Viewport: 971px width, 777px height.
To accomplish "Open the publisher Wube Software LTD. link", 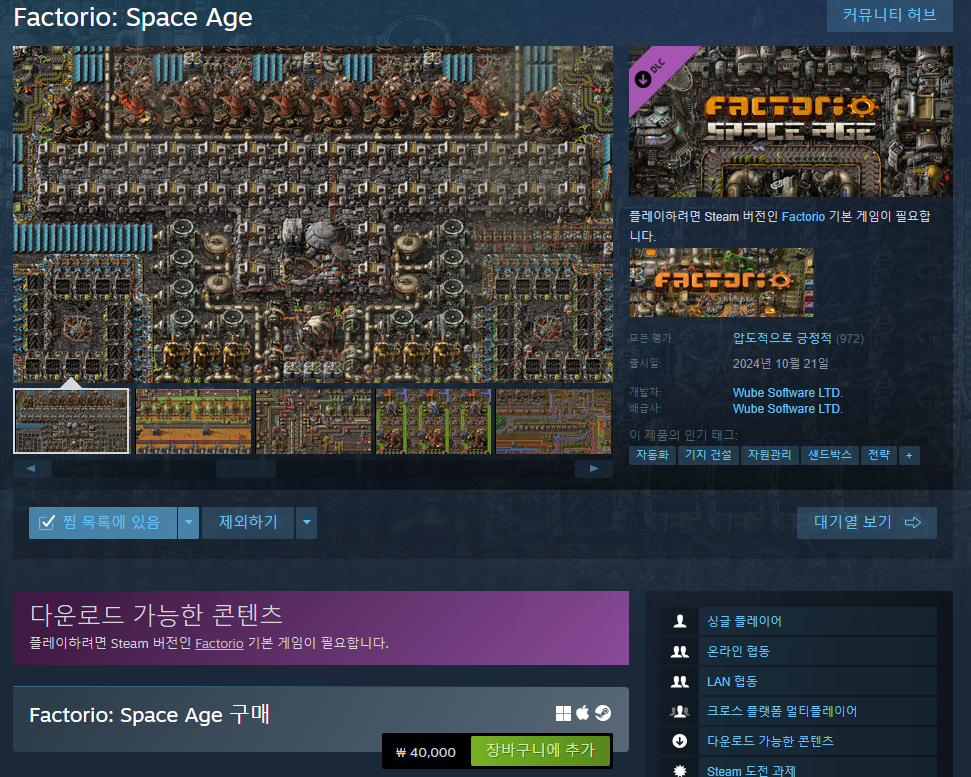I will coord(787,409).
